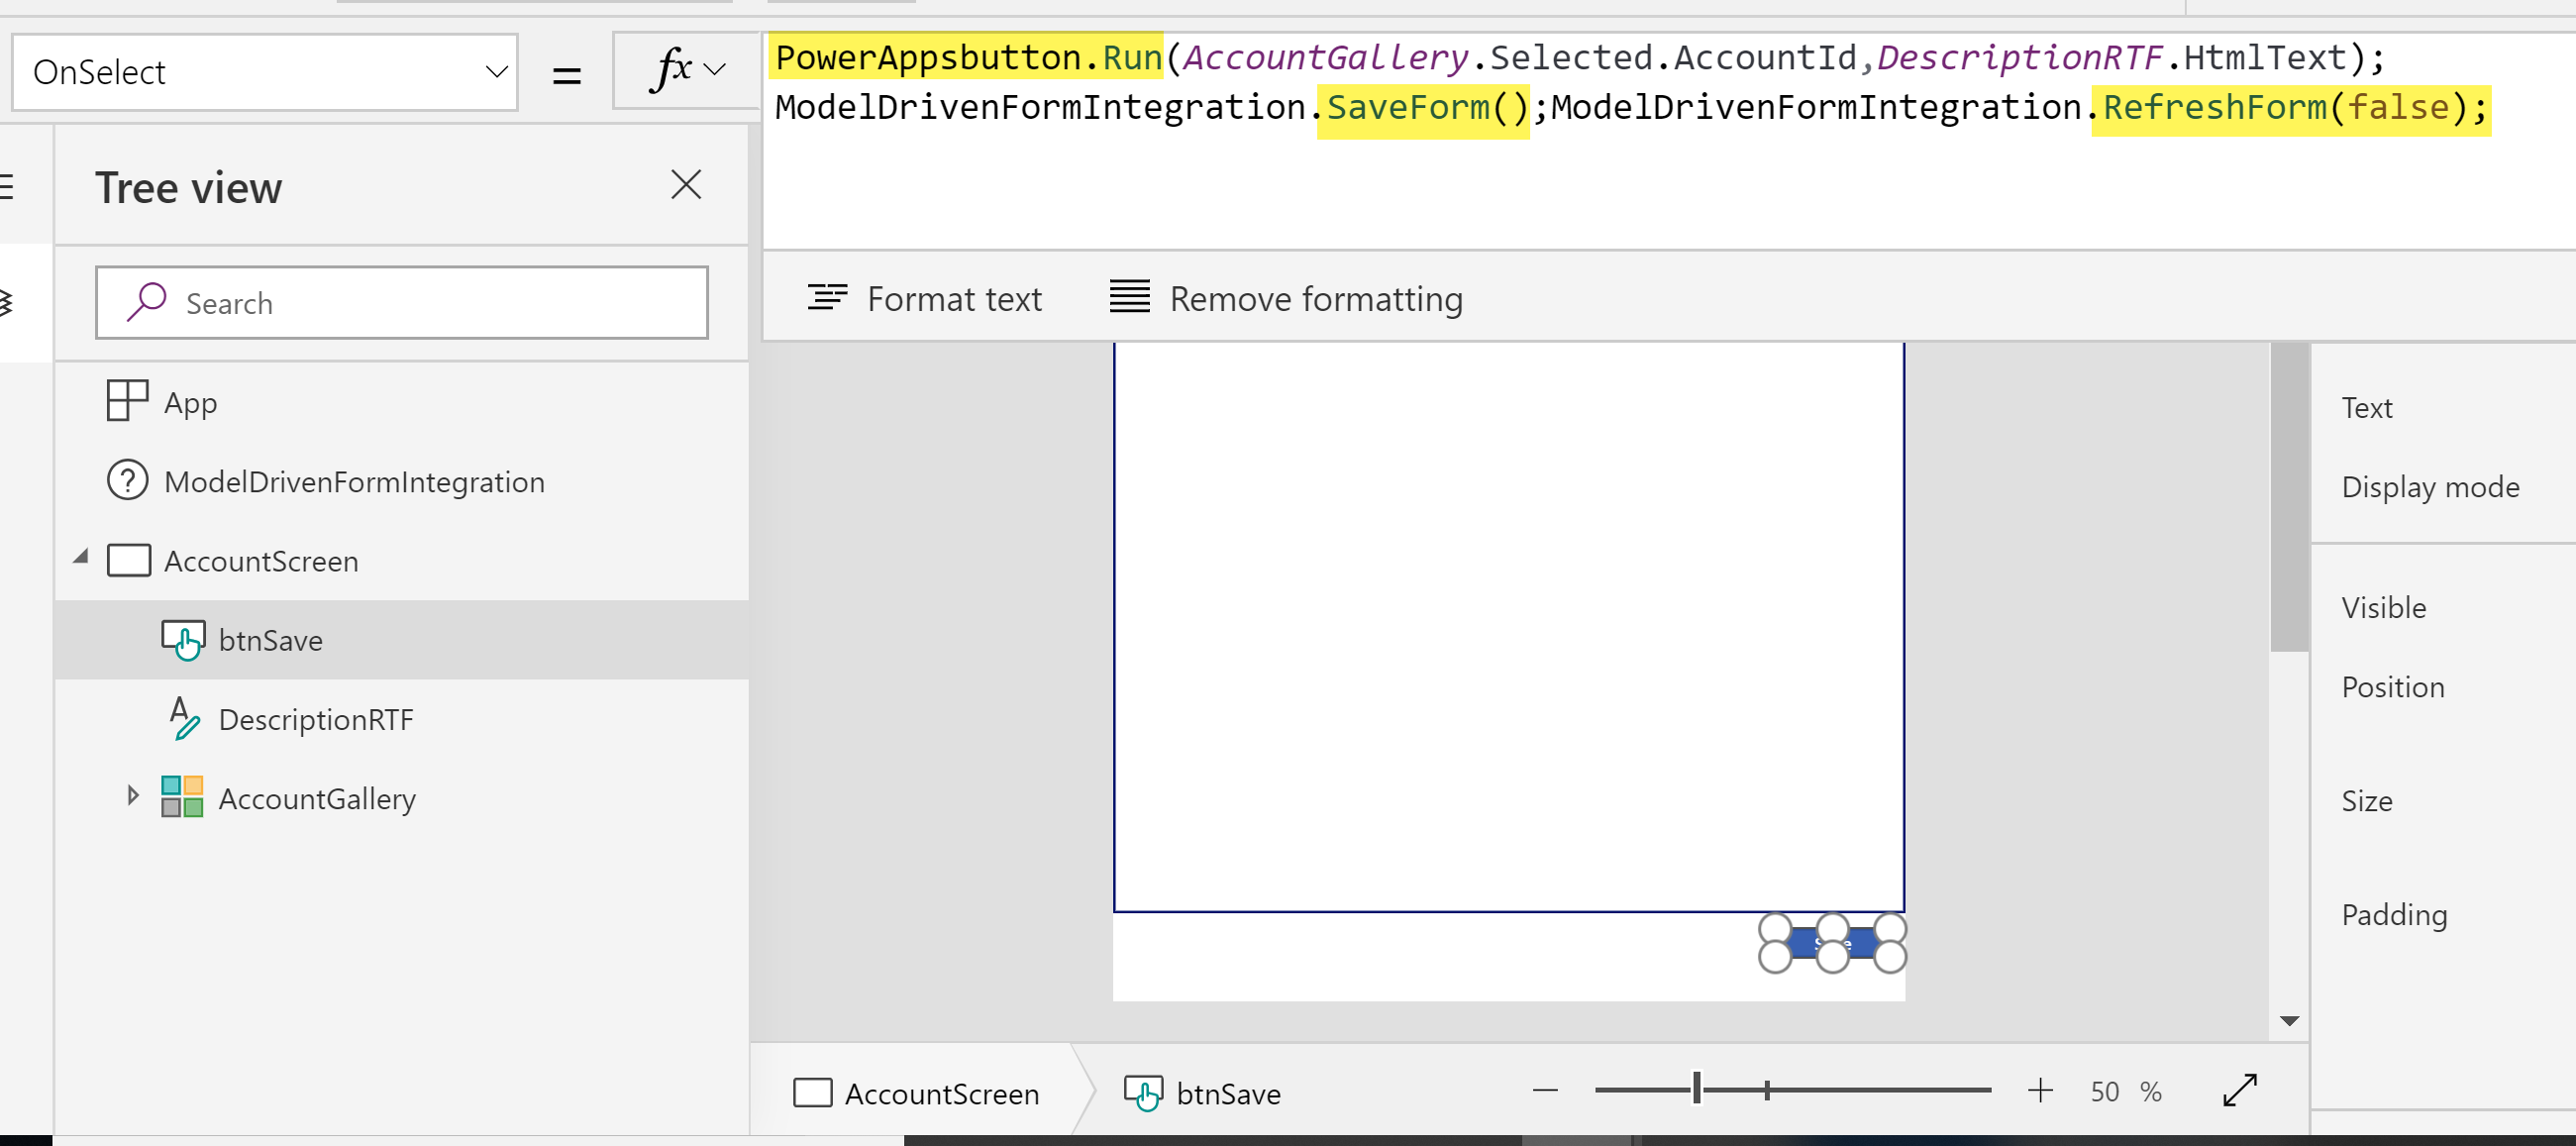The width and height of the screenshot is (2576, 1146).
Task: Click the App icon in tree view
Action: click(x=127, y=401)
